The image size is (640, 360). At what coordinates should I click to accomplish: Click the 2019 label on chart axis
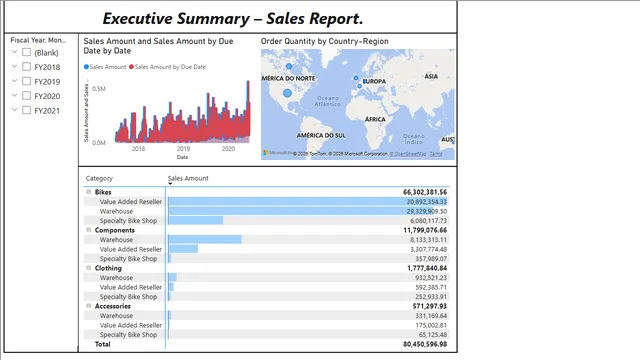click(183, 149)
